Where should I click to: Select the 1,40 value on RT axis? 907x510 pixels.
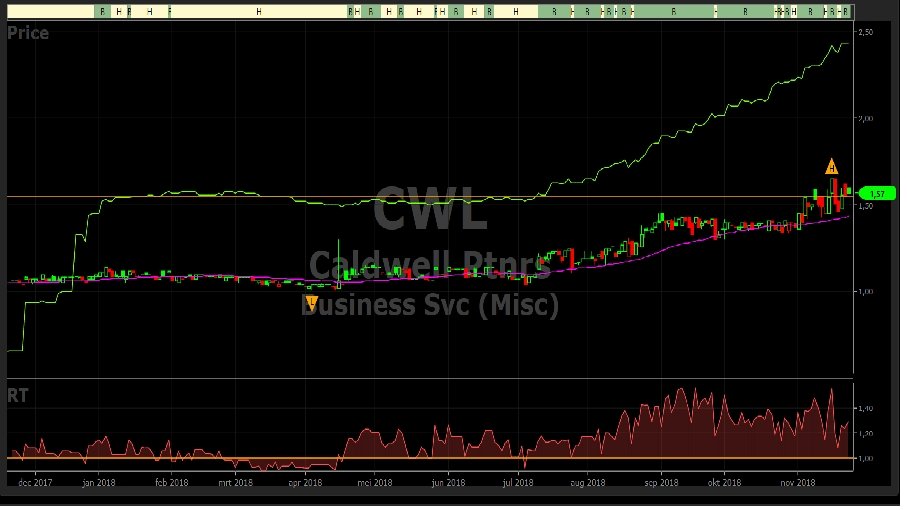click(x=865, y=408)
